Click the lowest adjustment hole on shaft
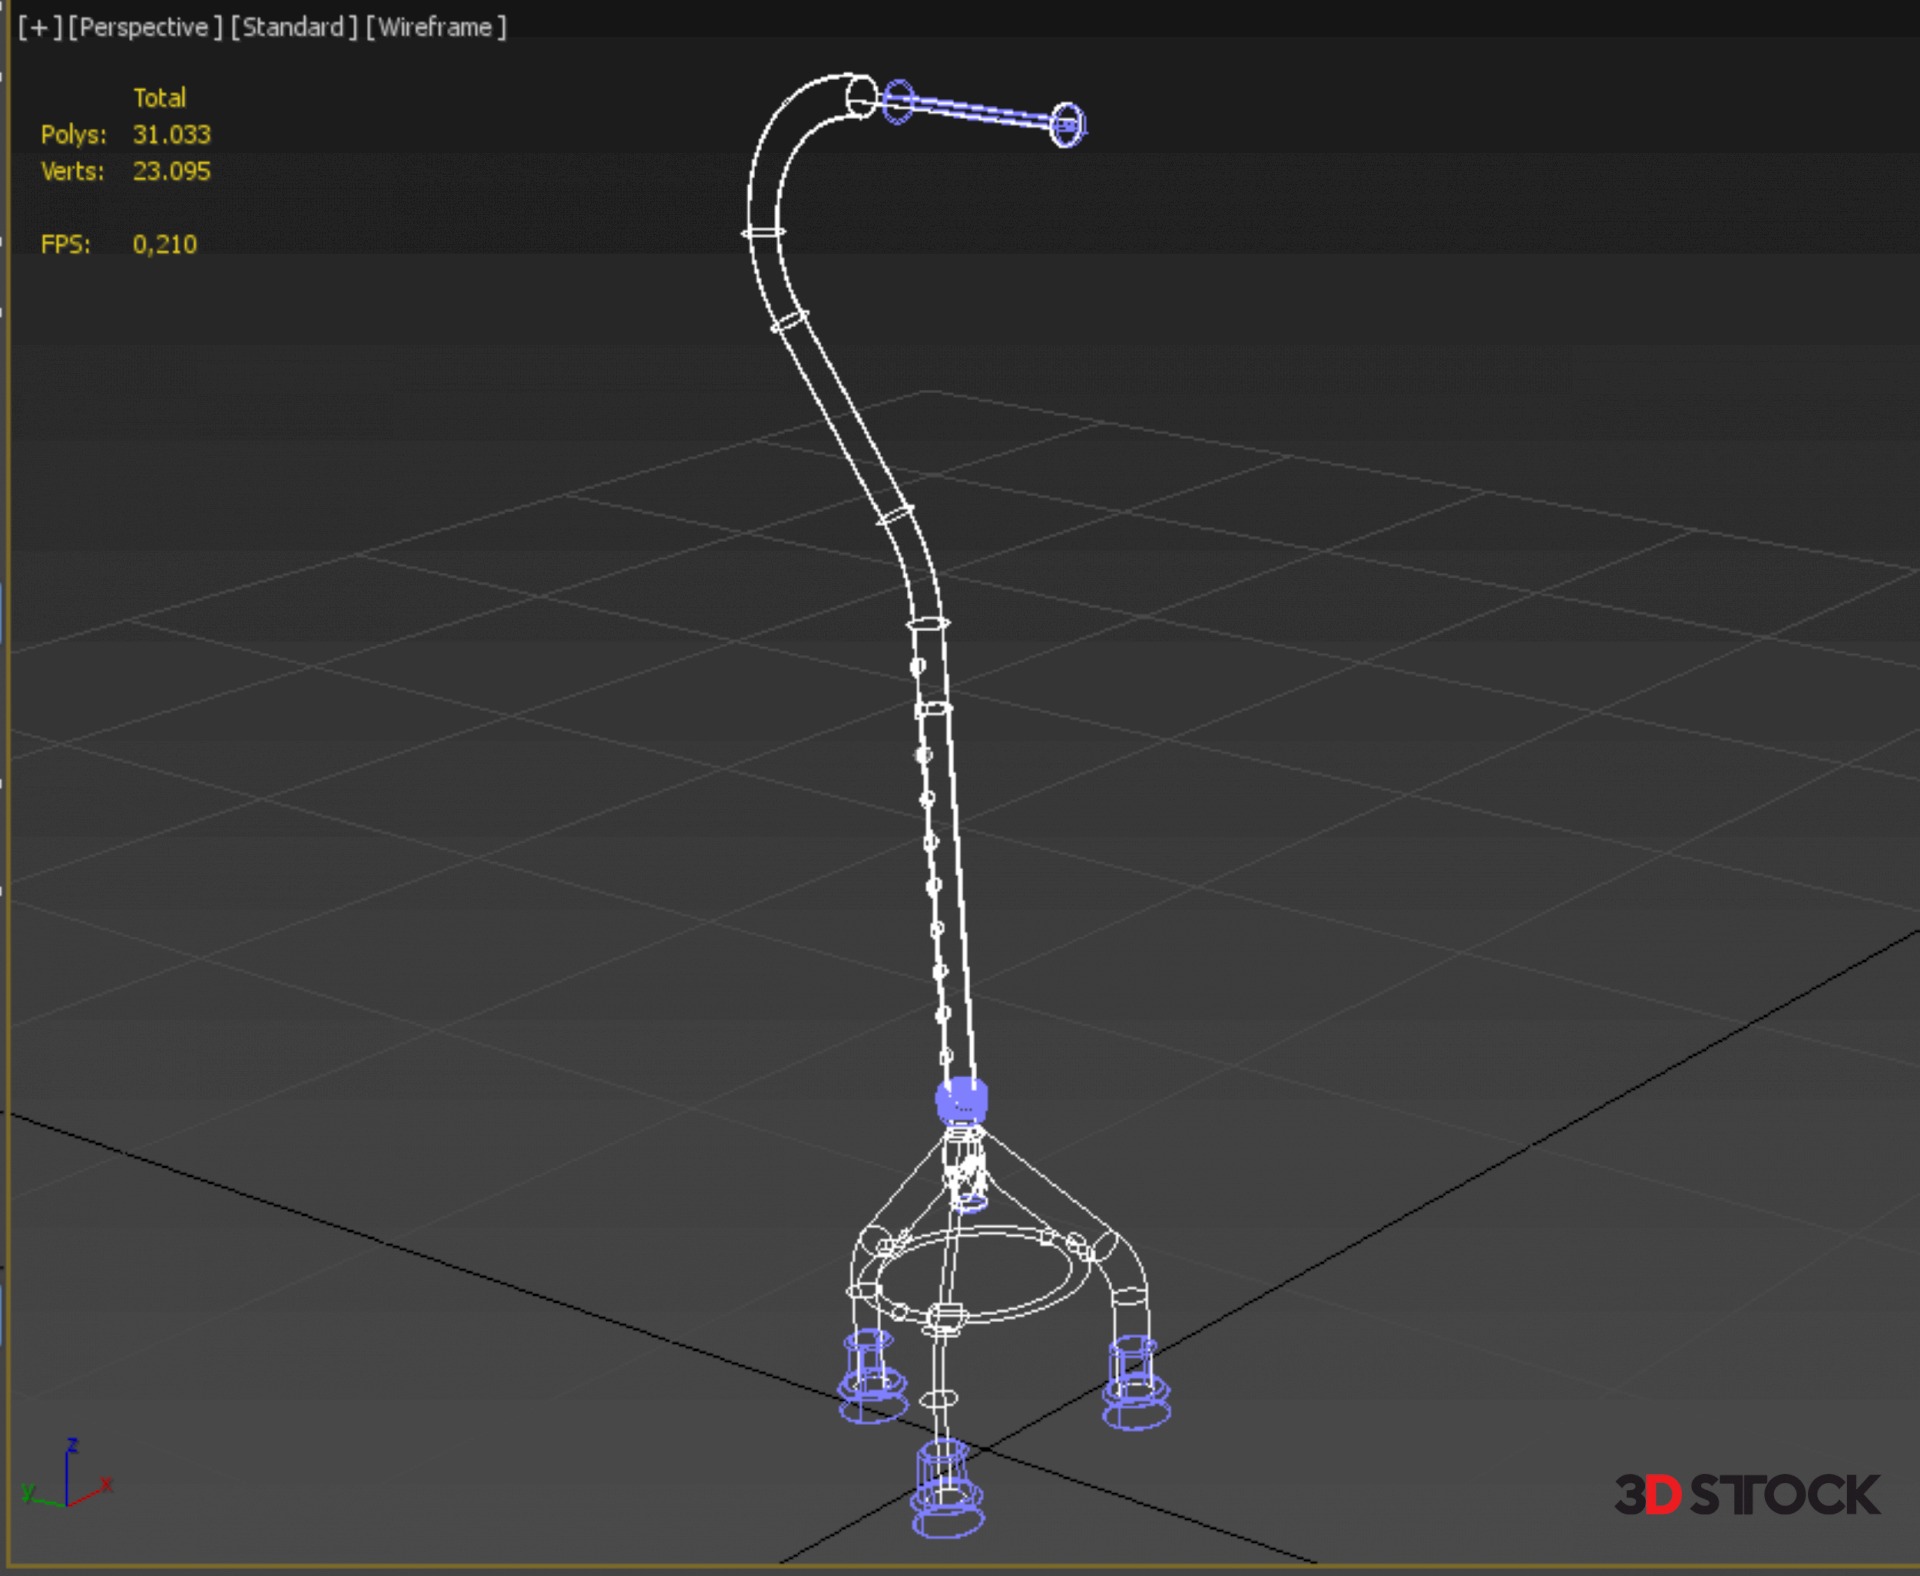Image resolution: width=1920 pixels, height=1576 pixels. [x=946, y=1056]
